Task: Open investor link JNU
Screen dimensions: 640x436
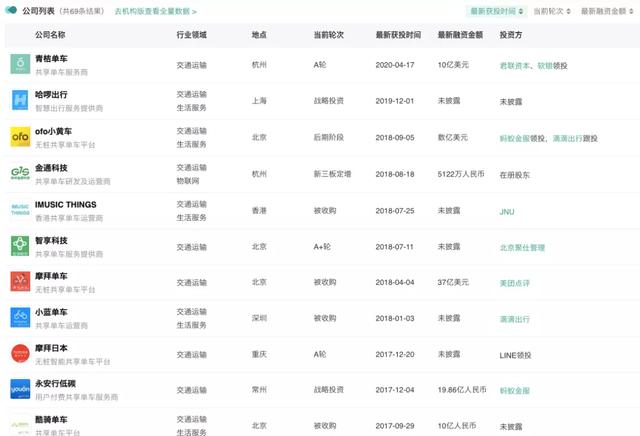Action: click(x=507, y=211)
